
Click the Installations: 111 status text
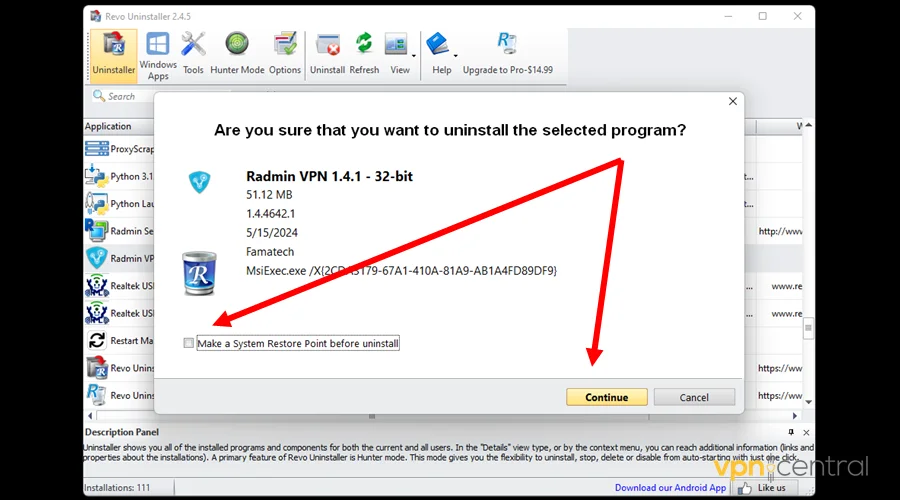(x=117, y=488)
